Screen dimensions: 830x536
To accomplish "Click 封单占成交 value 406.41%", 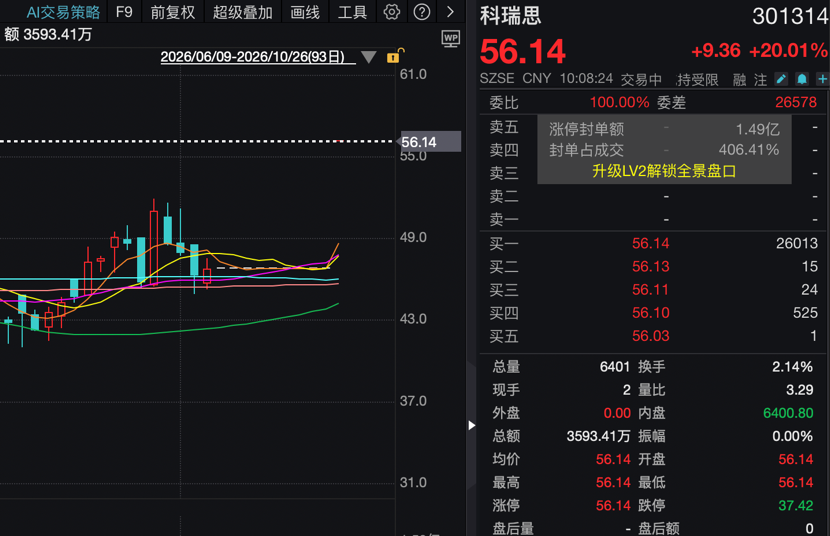I will point(748,150).
